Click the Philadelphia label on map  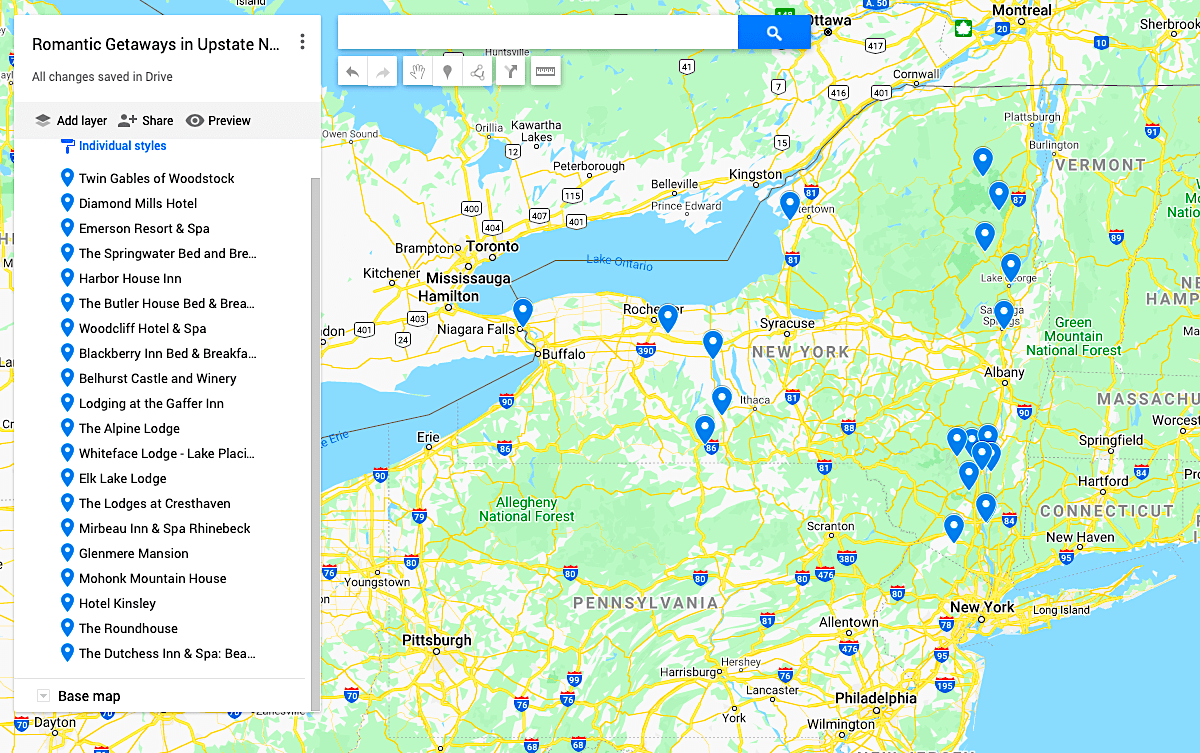pyautogui.click(x=876, y=698)
